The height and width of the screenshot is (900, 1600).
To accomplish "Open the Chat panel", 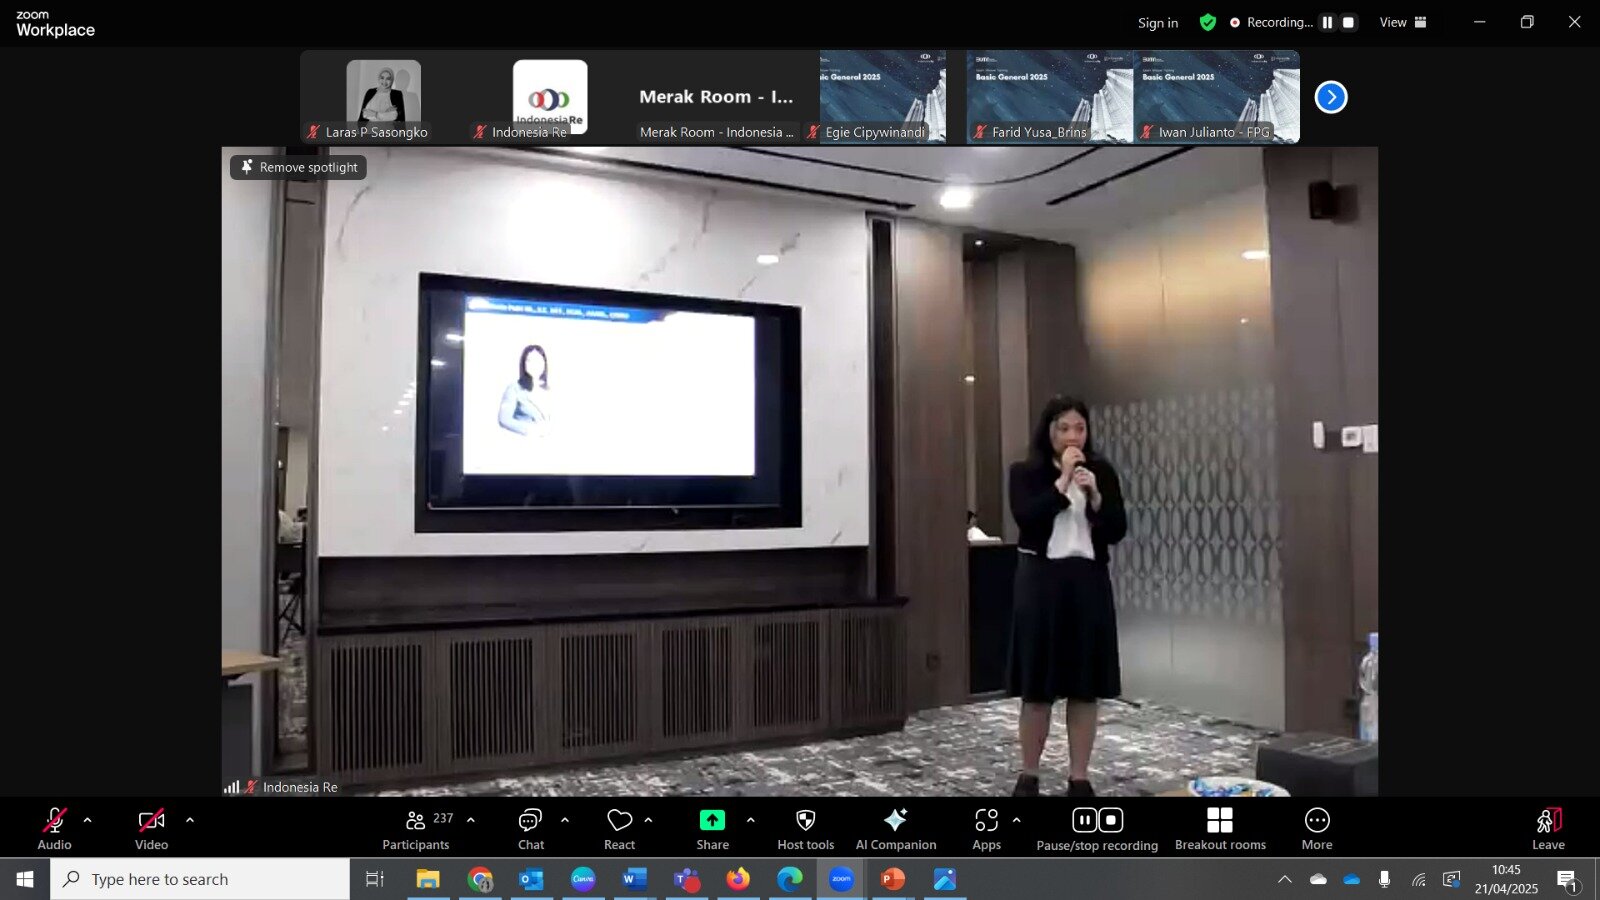I will tap(530, 829).
